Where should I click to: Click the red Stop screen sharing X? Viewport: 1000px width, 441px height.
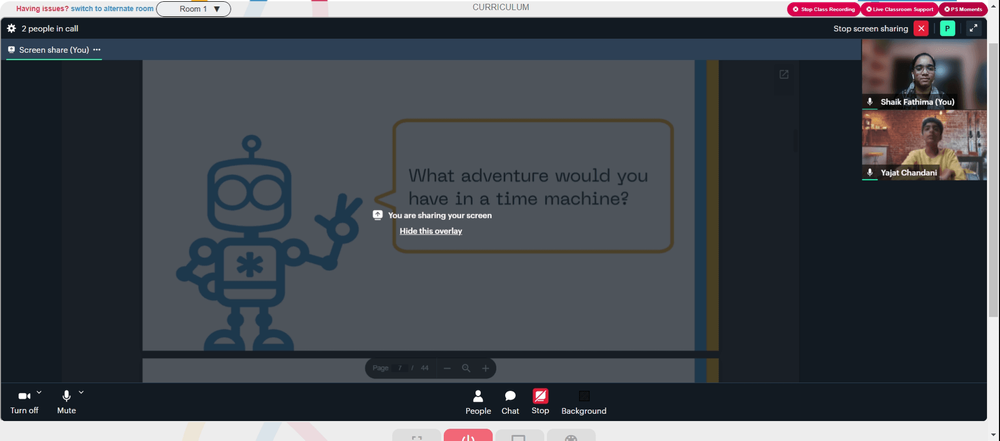click(921, 29)
